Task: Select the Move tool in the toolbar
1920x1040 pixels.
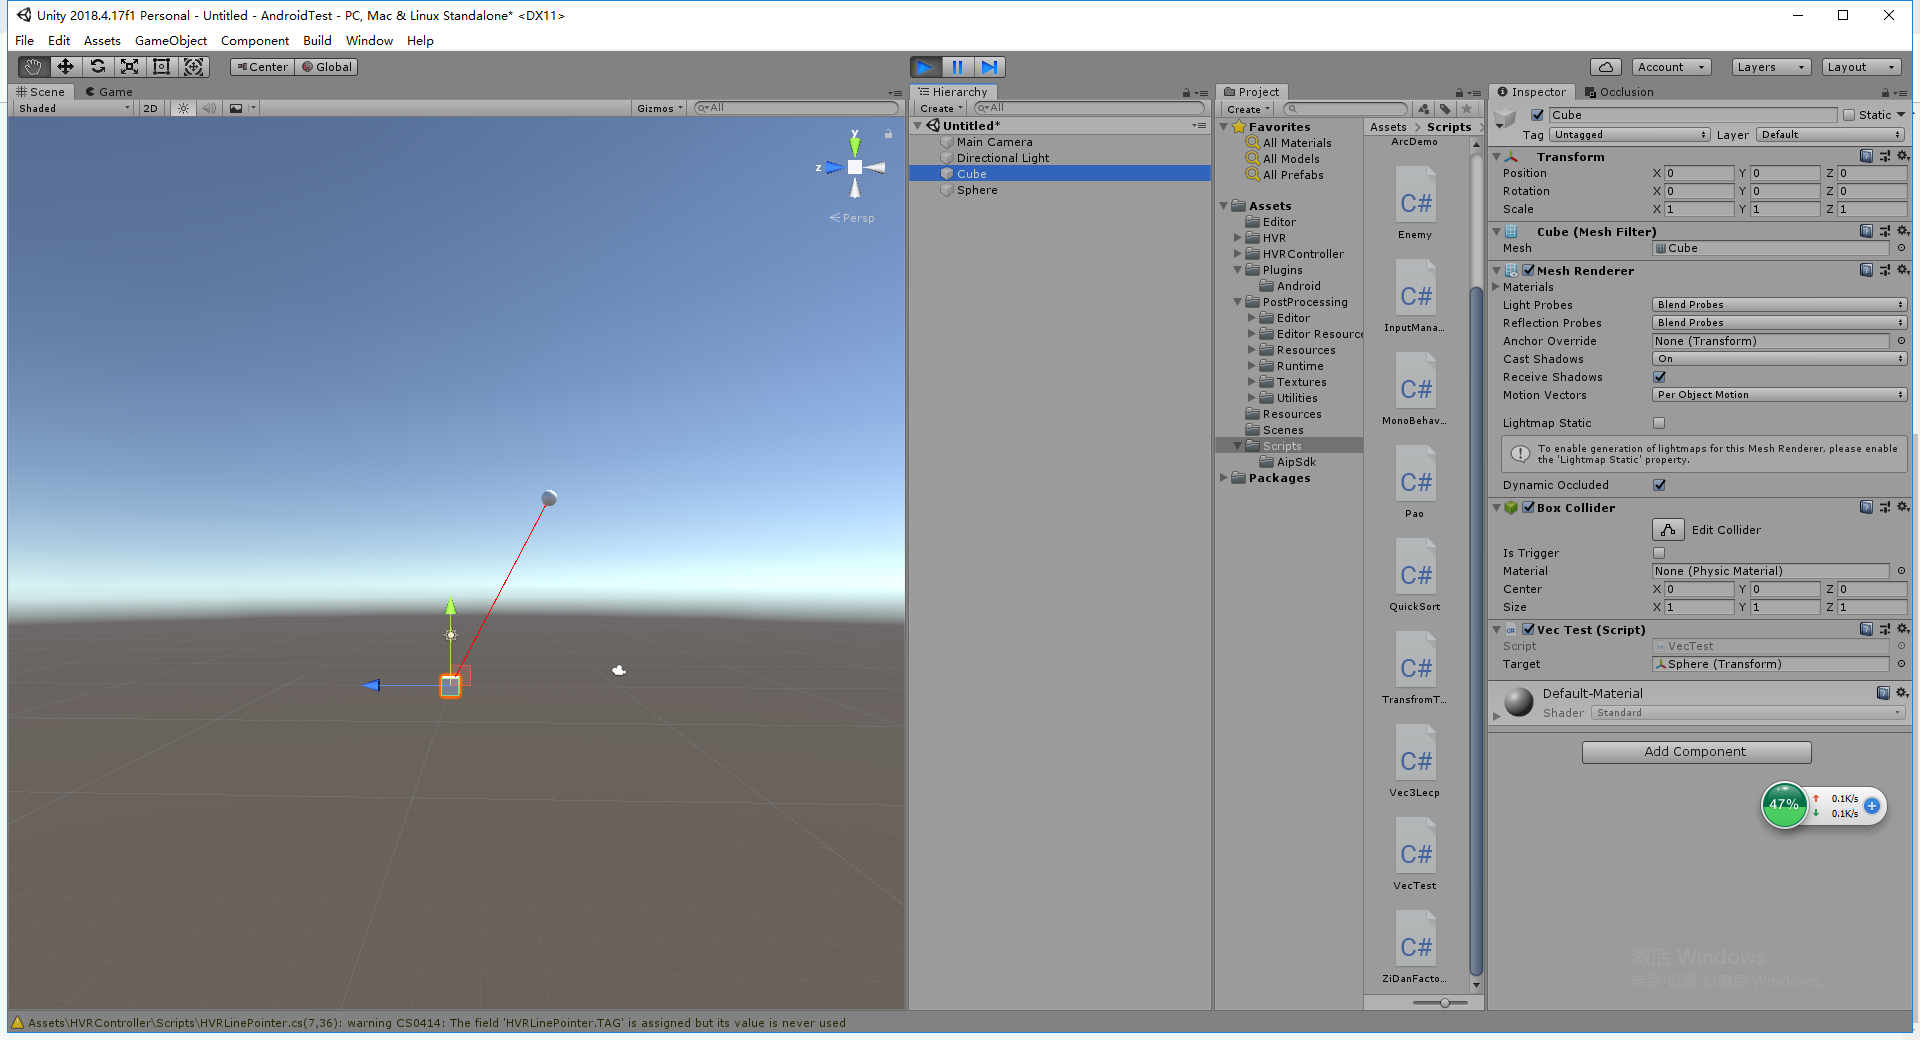Action: coord(65,66)
